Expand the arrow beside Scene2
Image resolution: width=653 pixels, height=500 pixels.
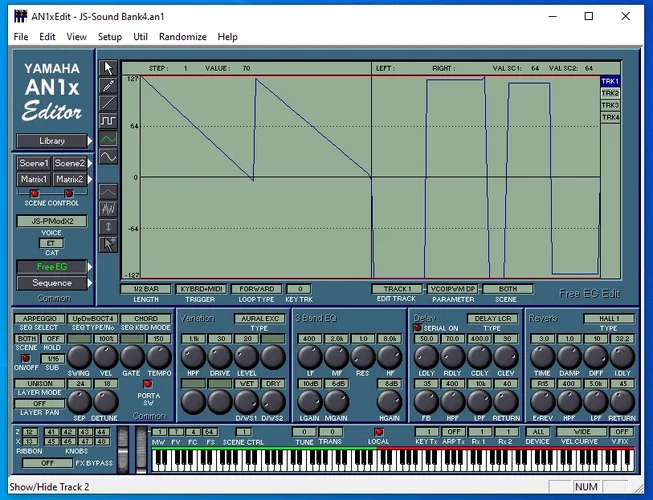(90, 163)
